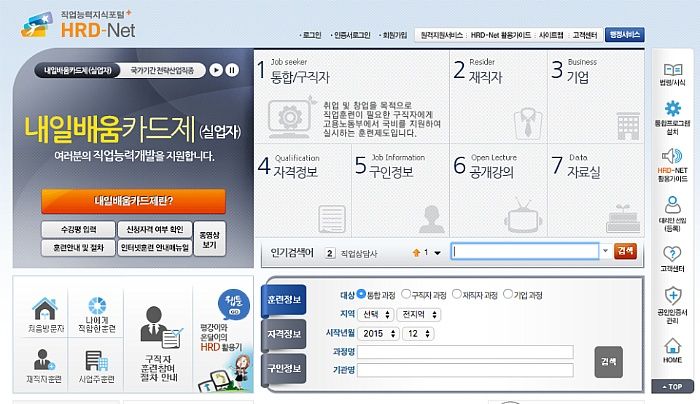Open 7 자료실 tile

596,191
